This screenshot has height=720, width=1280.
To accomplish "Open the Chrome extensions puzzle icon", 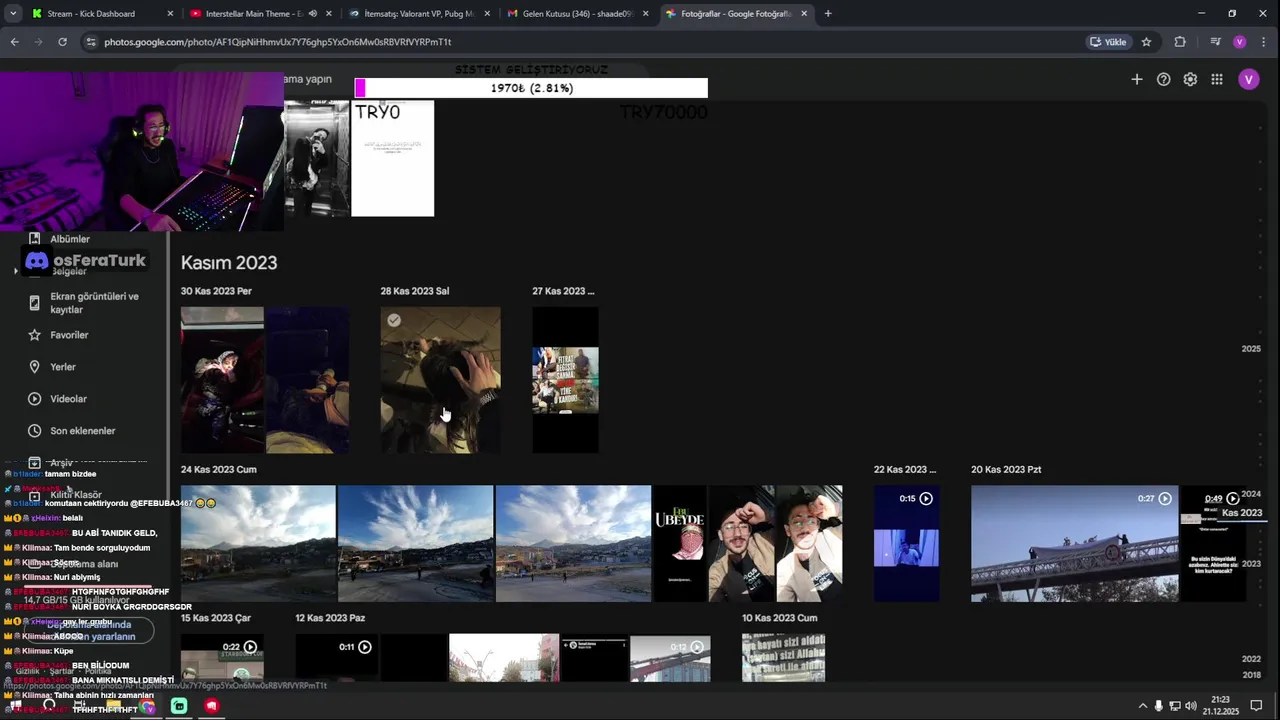I will pyautogui.click(x=1180, y=42).
